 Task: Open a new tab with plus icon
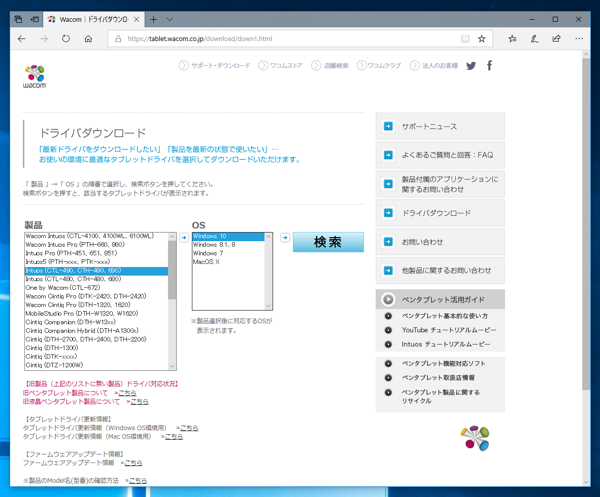click(153, 19)
